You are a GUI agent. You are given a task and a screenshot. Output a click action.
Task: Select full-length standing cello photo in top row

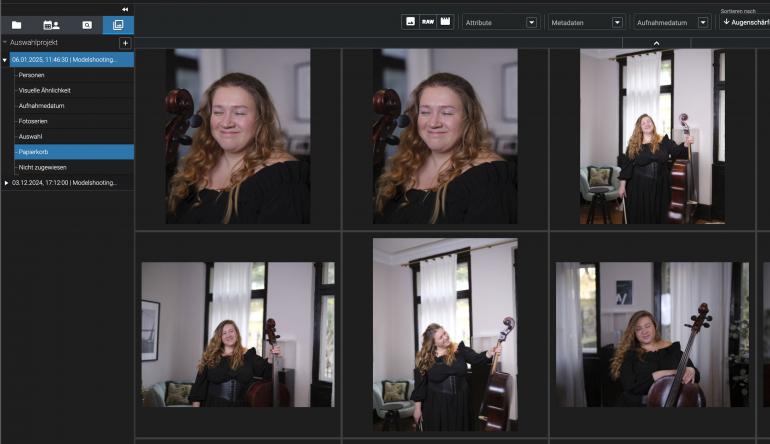click(652, 136)
